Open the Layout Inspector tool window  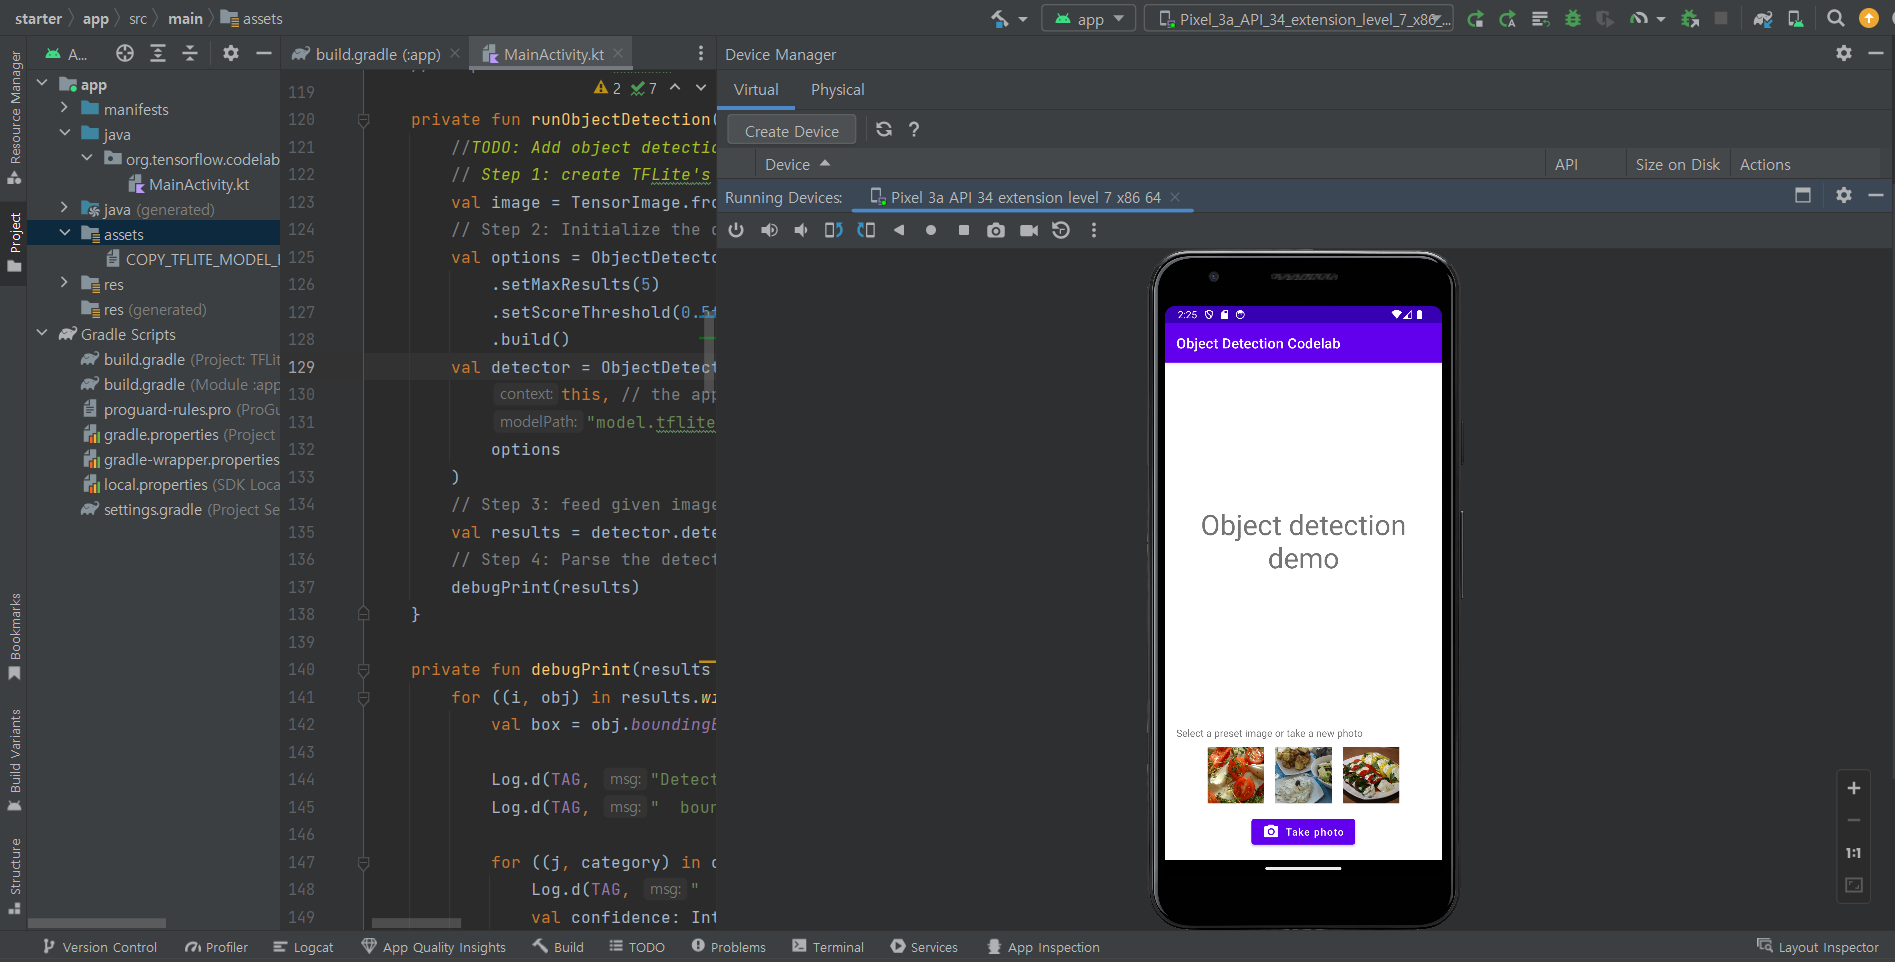[x=1817, y=947]
